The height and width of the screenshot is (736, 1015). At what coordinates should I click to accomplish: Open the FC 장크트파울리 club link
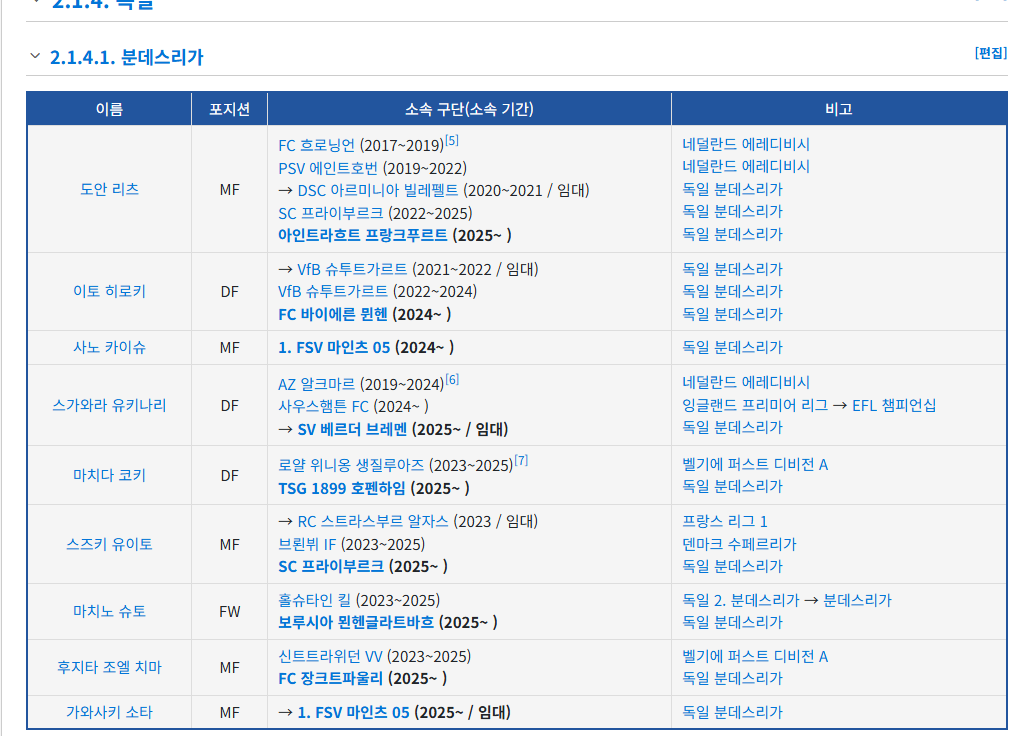point(331,679)
